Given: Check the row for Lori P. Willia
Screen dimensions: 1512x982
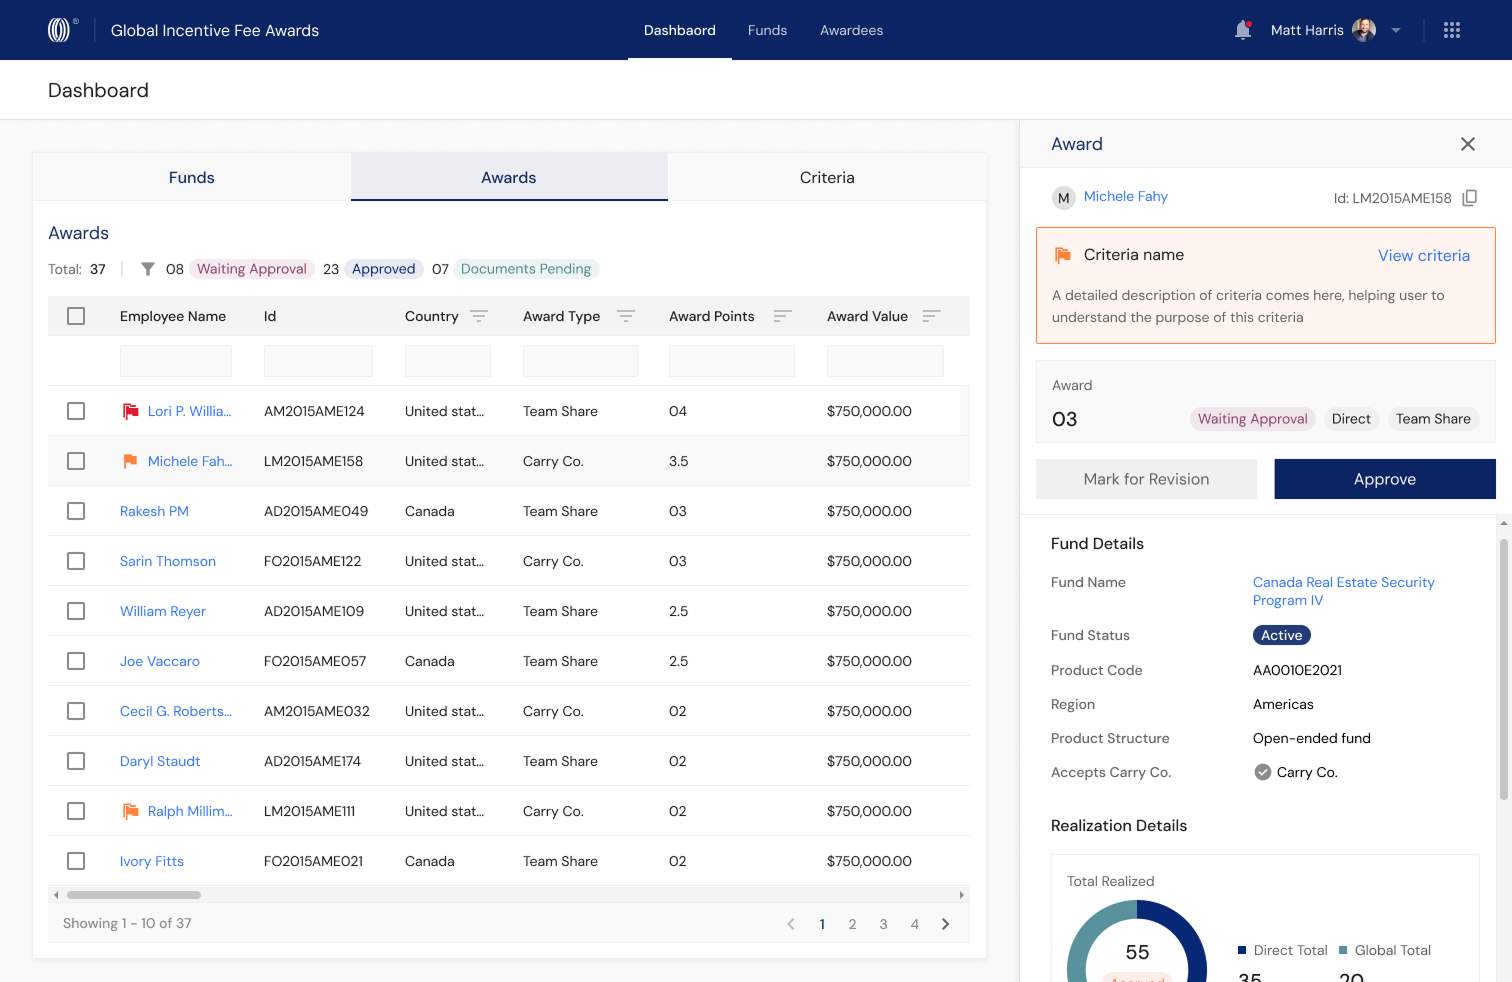Looking at the screenshot, I should tap(76, 411).
